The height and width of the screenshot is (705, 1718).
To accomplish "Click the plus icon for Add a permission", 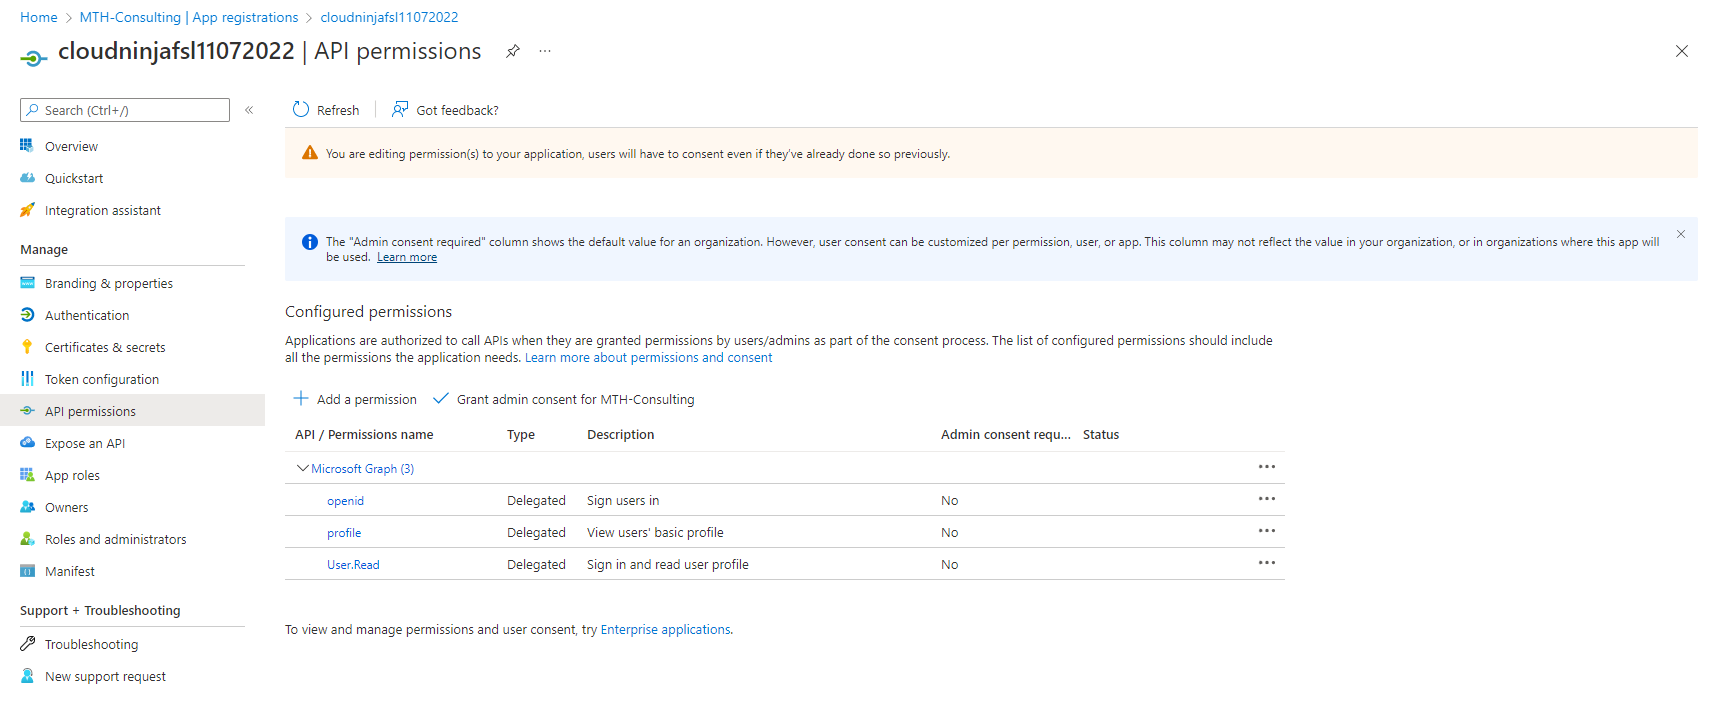I will click(x=300, y=398).
